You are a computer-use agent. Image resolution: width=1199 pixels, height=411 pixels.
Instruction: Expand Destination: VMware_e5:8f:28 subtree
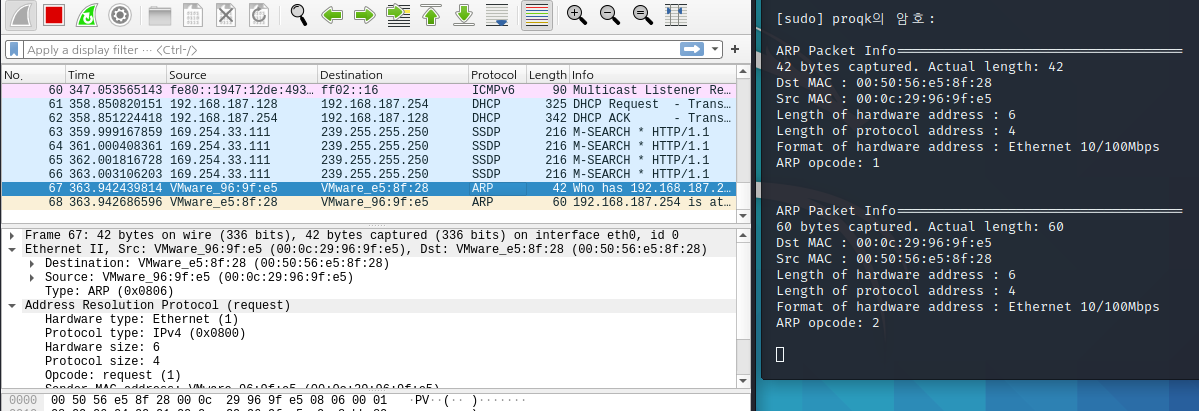(32, 263)
